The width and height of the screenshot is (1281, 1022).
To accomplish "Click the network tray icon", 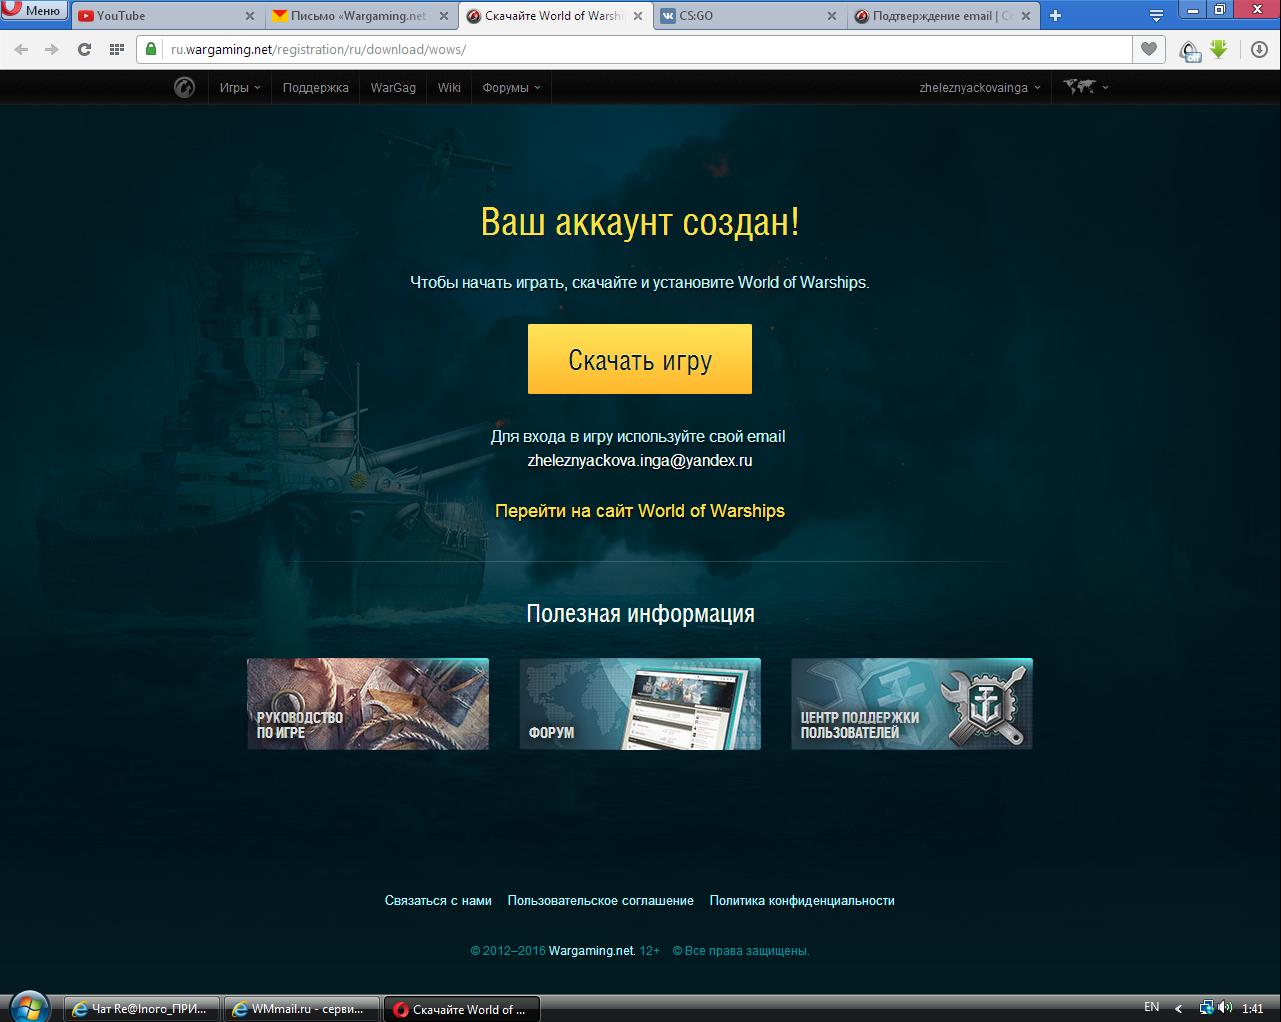I will pos(1206,1008).
